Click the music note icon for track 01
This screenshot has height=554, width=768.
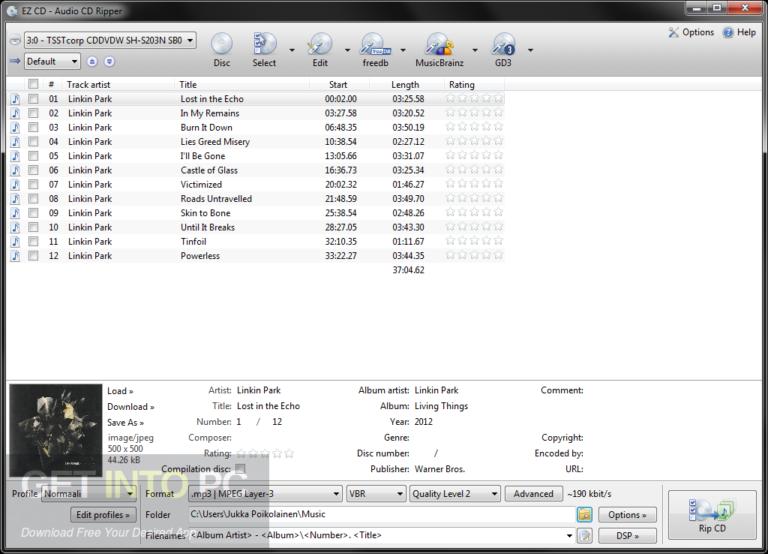pos(16,99)
